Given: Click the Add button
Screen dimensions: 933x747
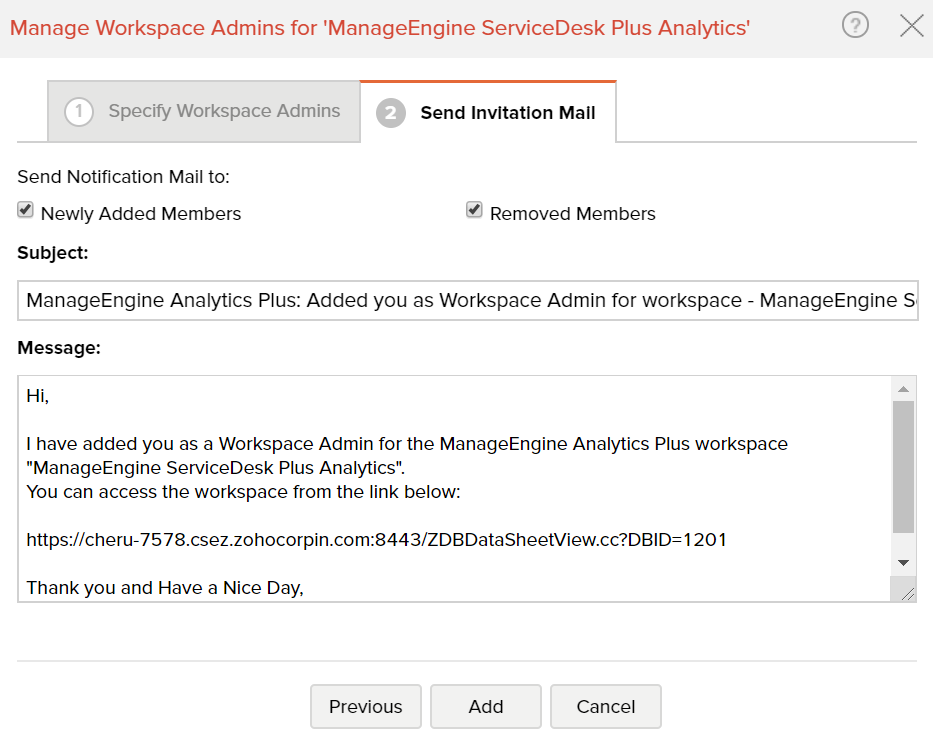Looking at the screenshot, I should [x=486, y=707].
